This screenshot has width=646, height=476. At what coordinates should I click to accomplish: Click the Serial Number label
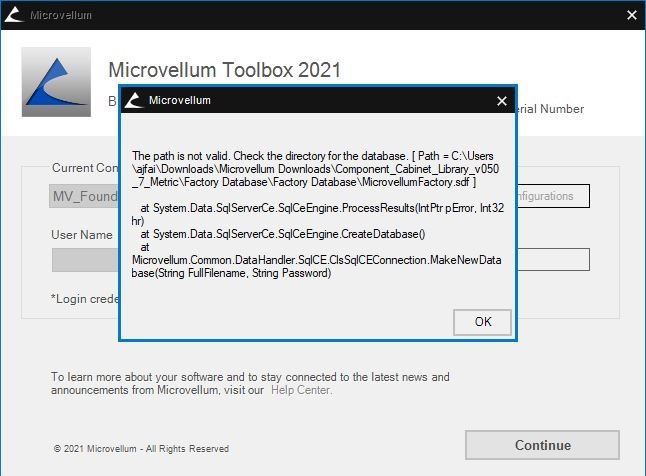(550, 109)
